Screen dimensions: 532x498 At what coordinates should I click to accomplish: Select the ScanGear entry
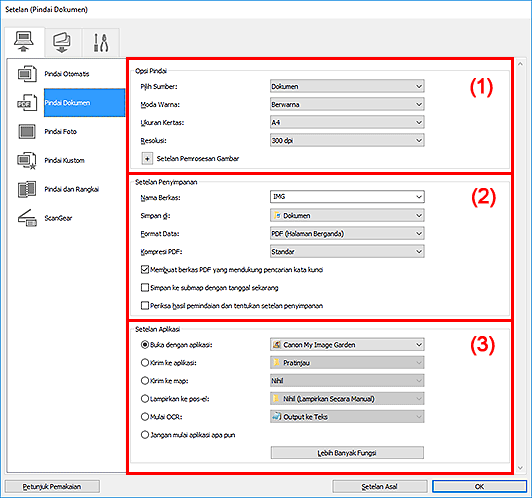pyautogui.click(x=58, y=218)
